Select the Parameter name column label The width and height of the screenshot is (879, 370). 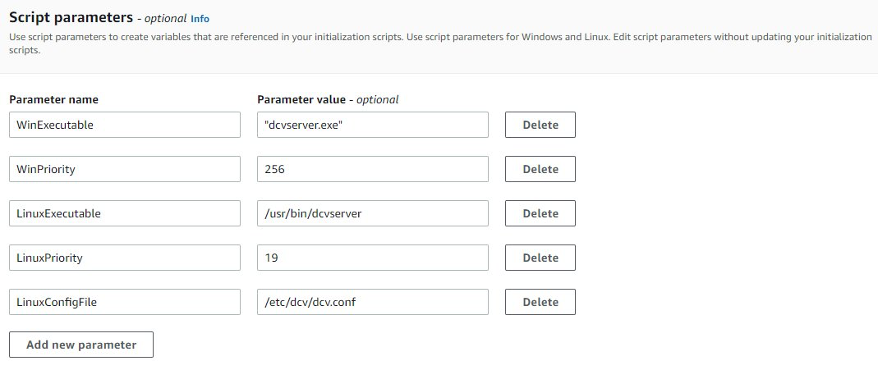point(54,99)
